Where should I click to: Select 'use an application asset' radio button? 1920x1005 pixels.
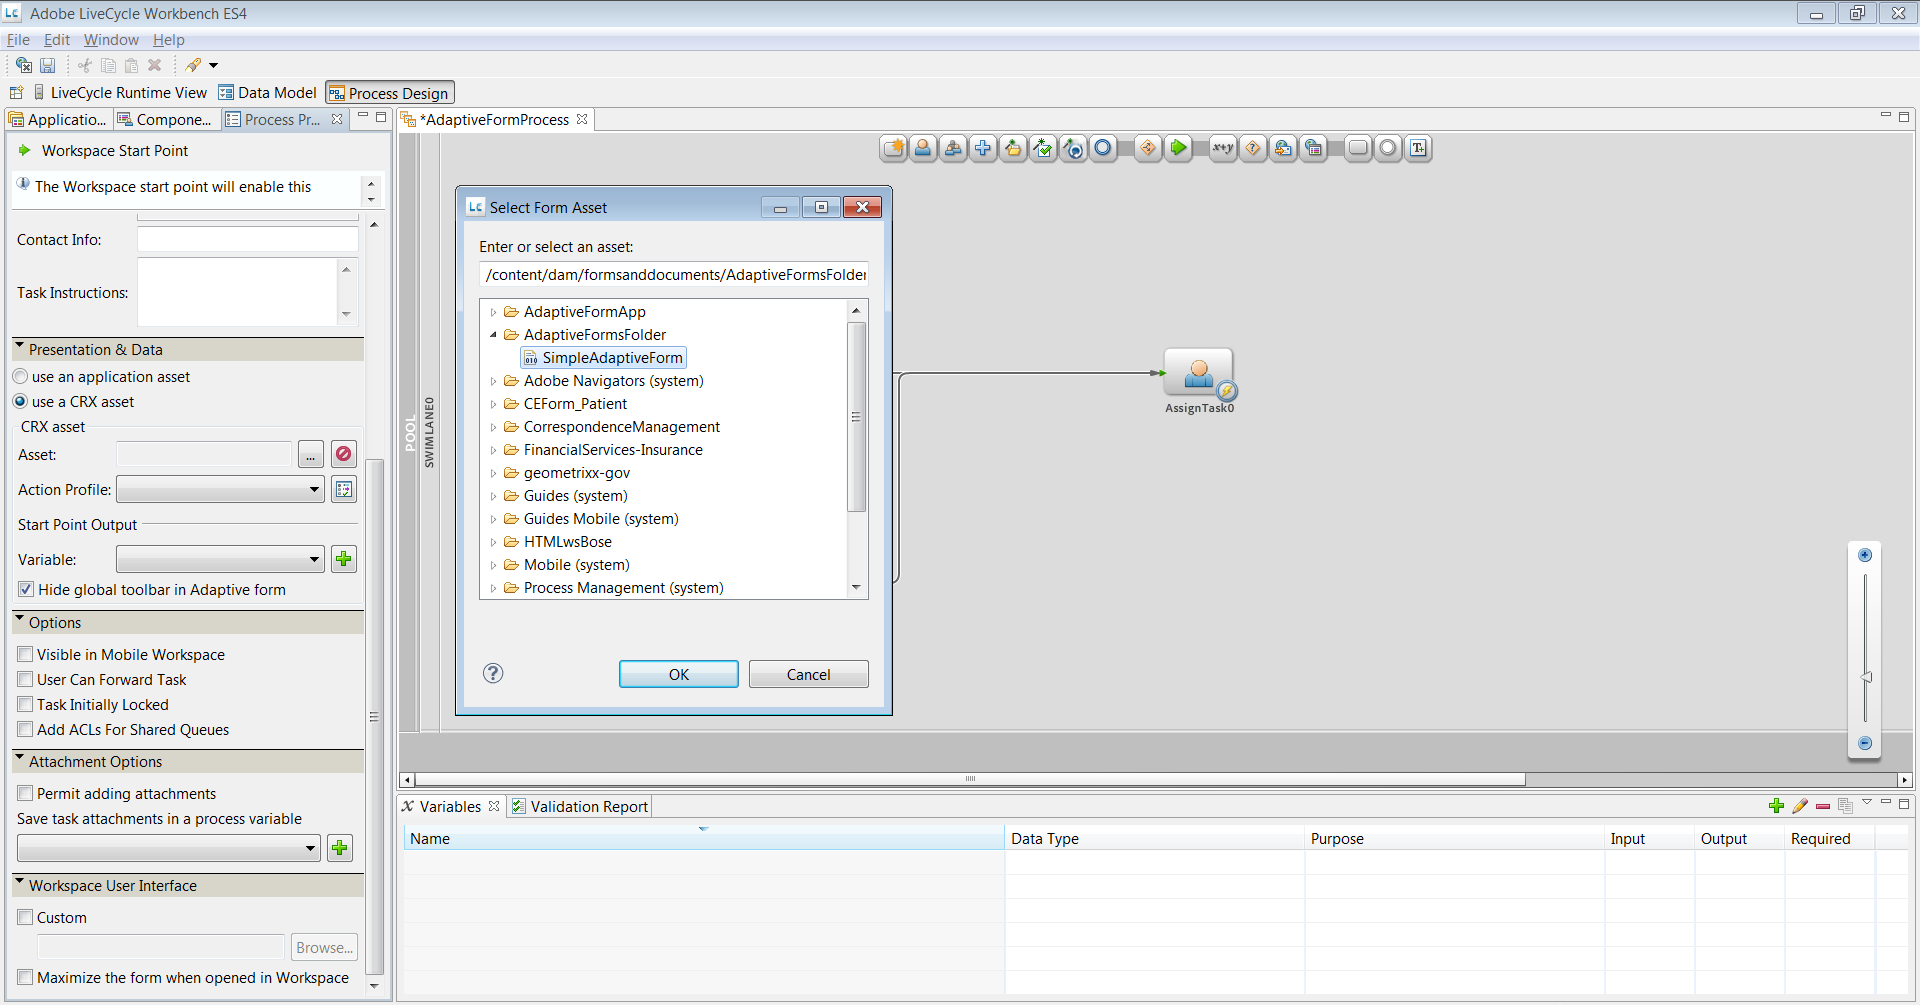click(x=20, y=377)
